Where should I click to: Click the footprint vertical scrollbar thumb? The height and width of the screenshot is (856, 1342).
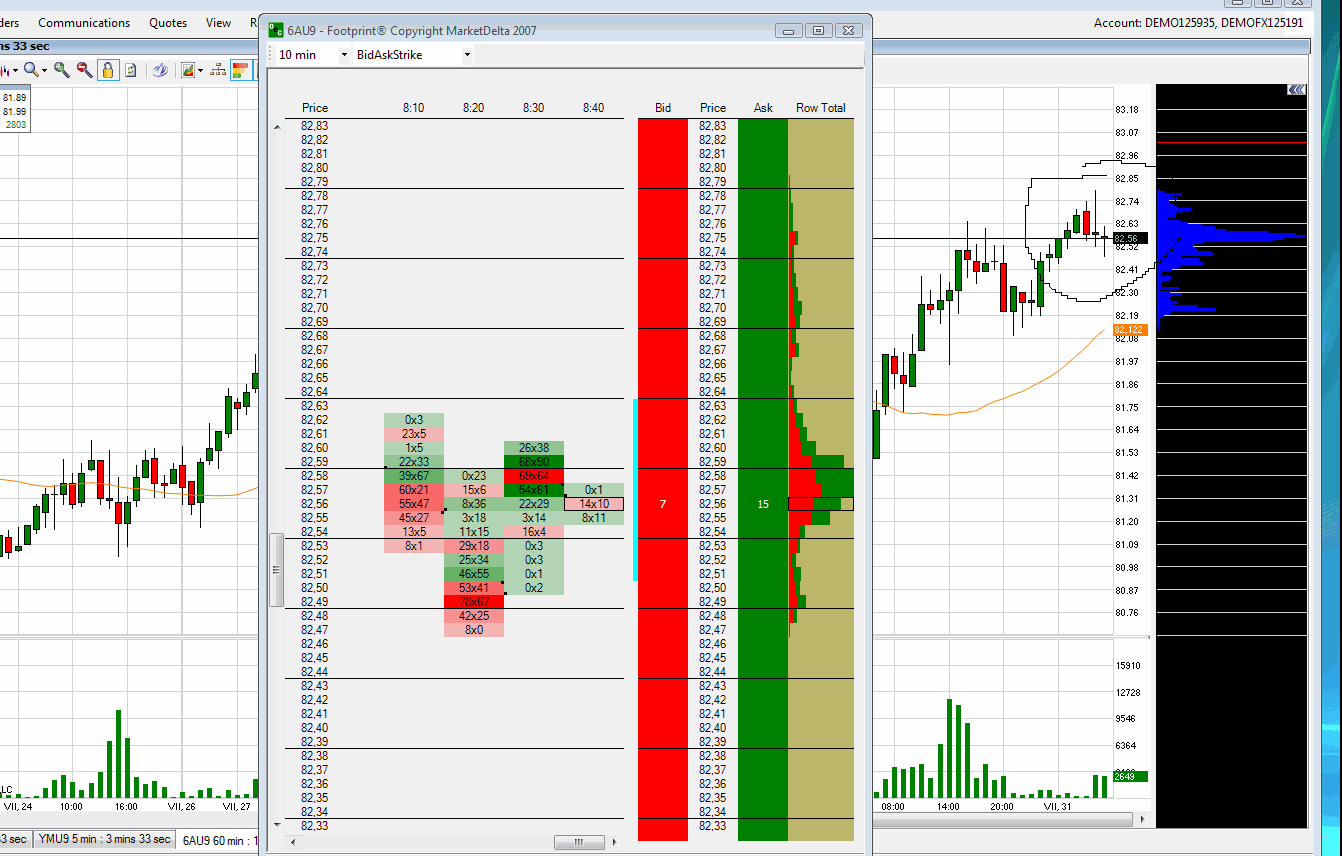(277, 570)
